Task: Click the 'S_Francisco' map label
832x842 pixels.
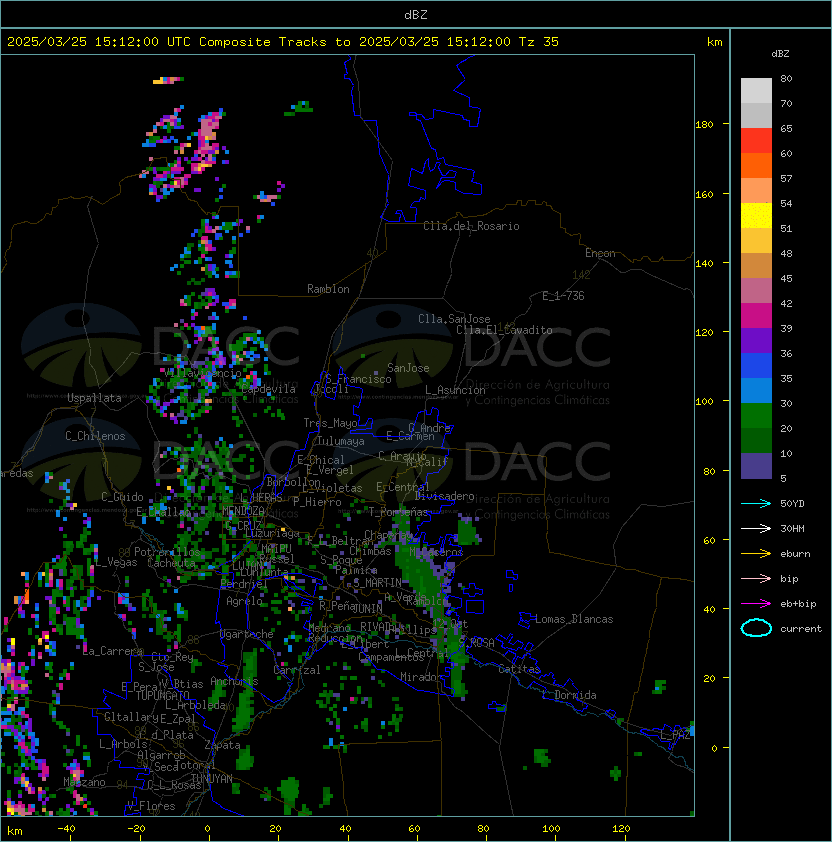Action: pos(358,379)
